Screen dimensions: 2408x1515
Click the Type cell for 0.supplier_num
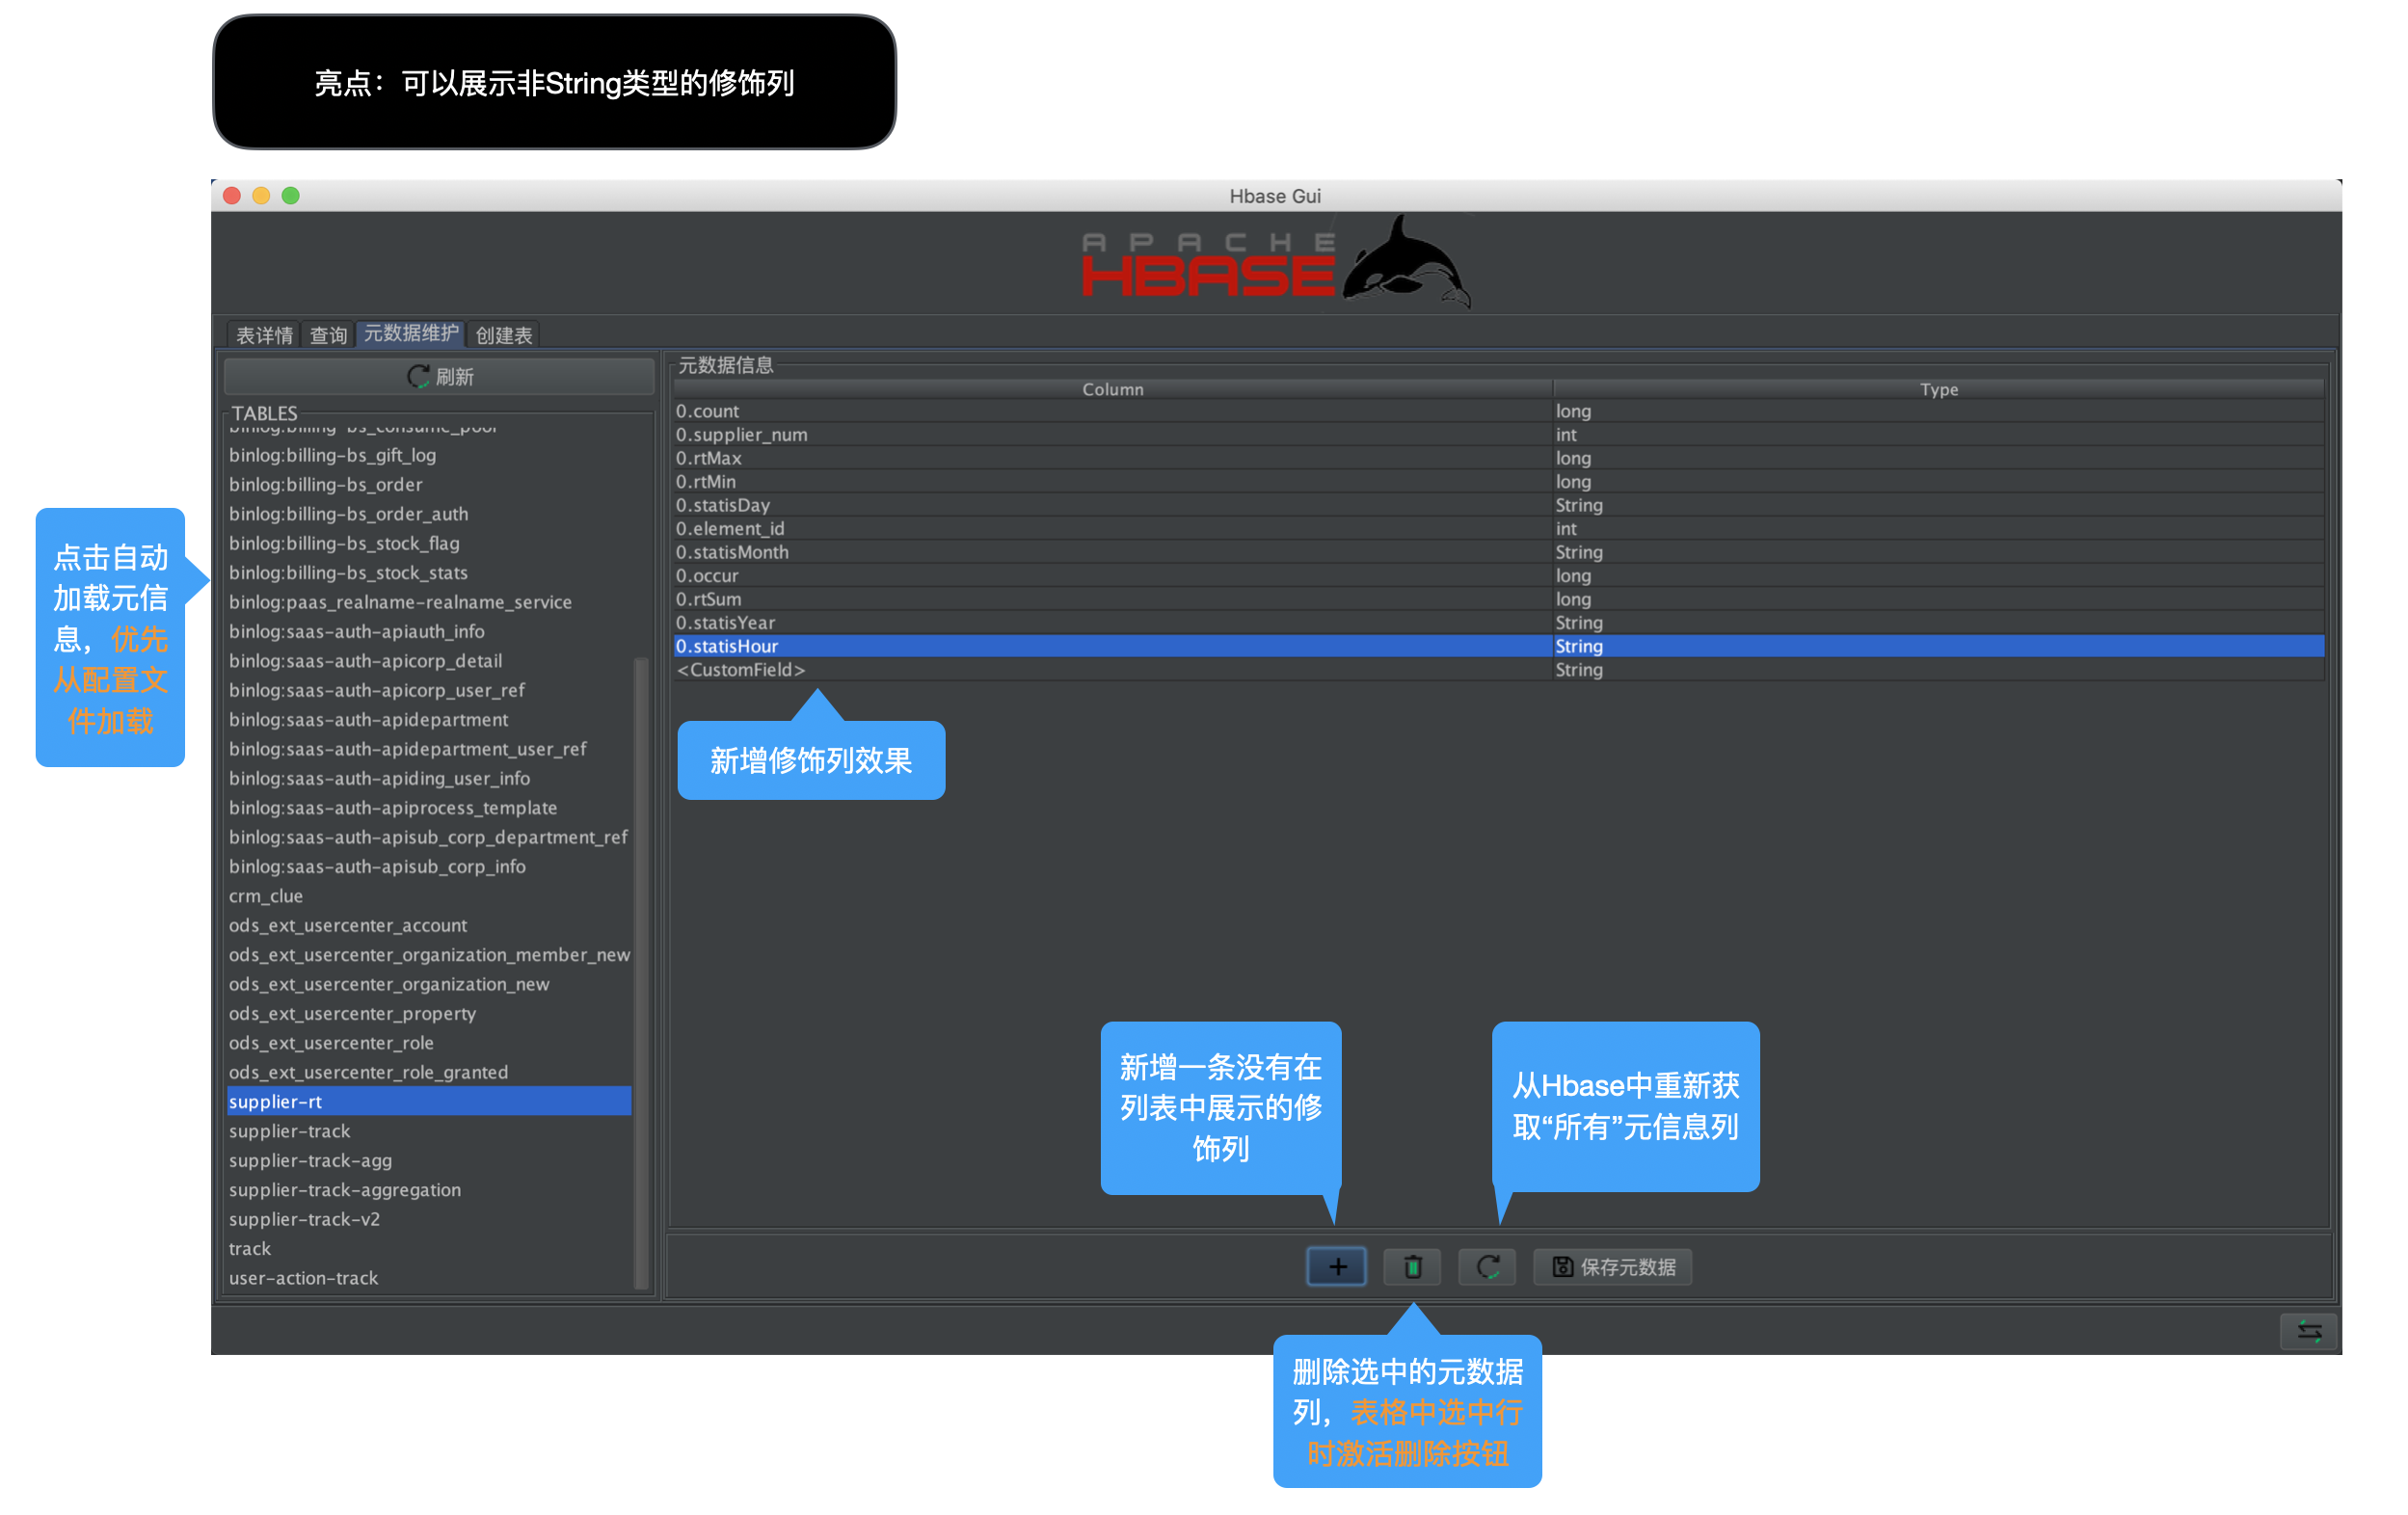[x=1566, y=435]
